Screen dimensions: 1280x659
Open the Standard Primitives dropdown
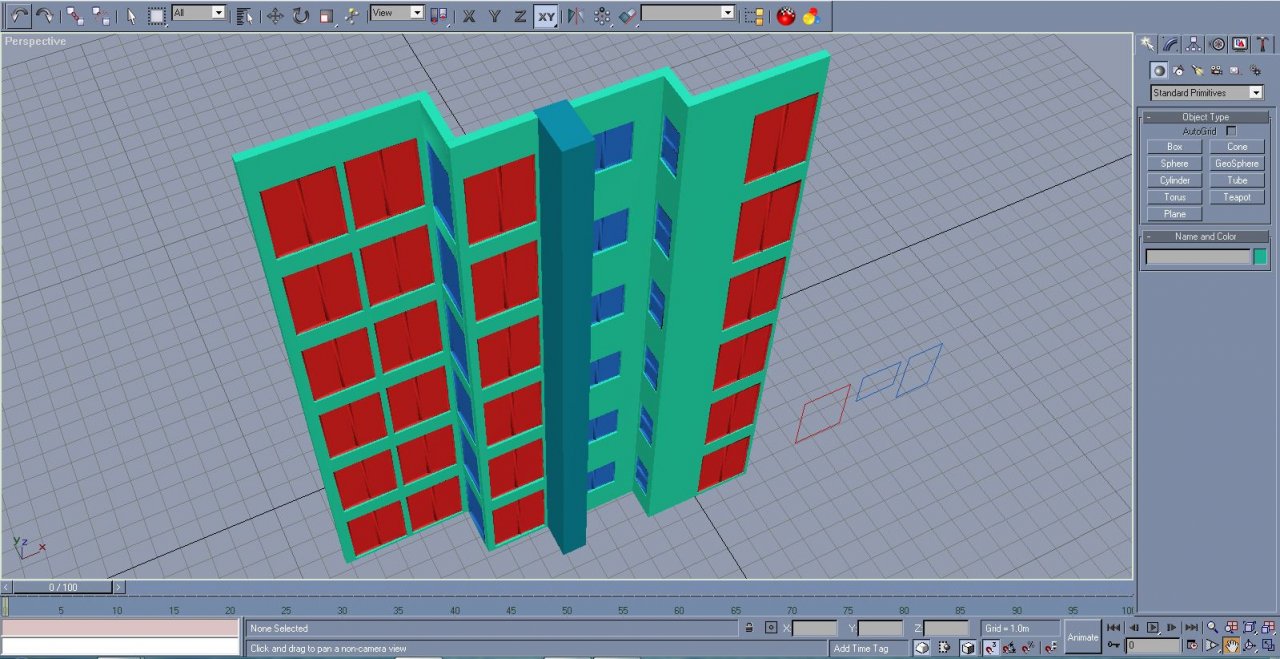[1207, 93]
